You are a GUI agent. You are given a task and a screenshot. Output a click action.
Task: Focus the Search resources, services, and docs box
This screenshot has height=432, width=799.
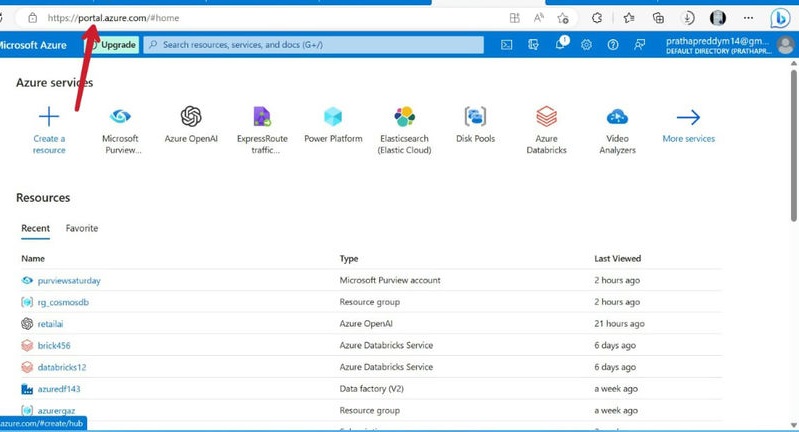tap(313, 45)
